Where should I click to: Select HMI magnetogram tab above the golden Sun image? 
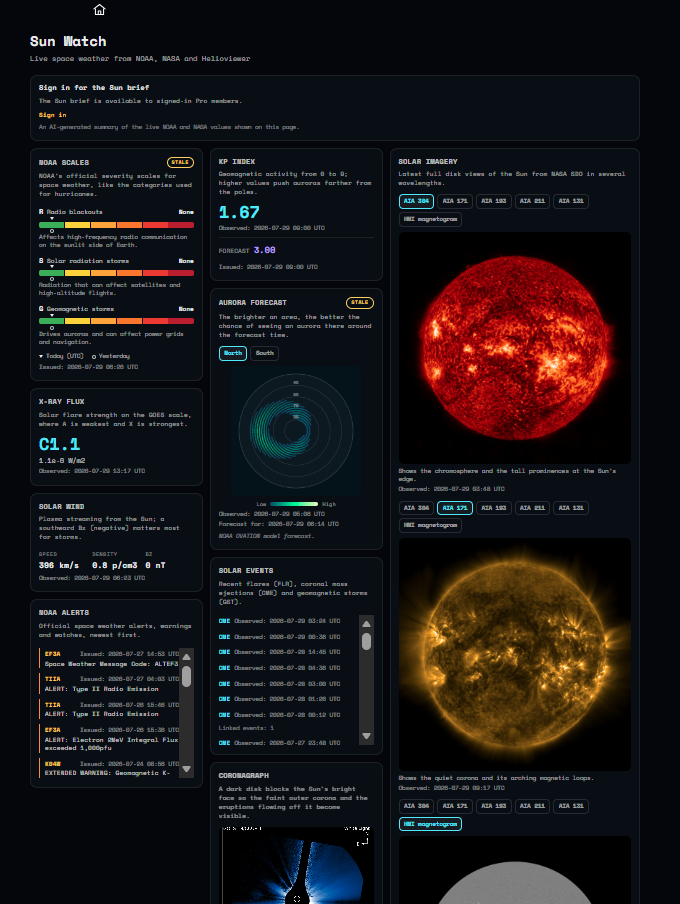coord(430,525)
